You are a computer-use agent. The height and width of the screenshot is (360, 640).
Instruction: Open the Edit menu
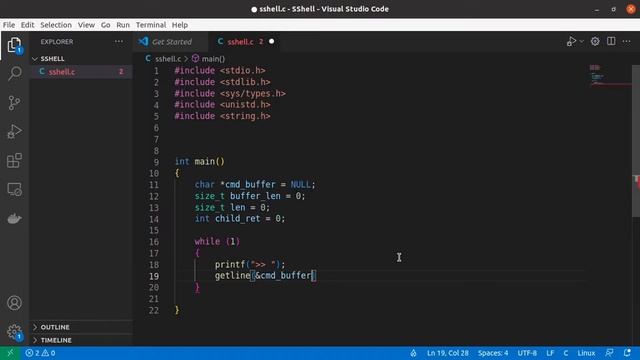pos(27,25)
